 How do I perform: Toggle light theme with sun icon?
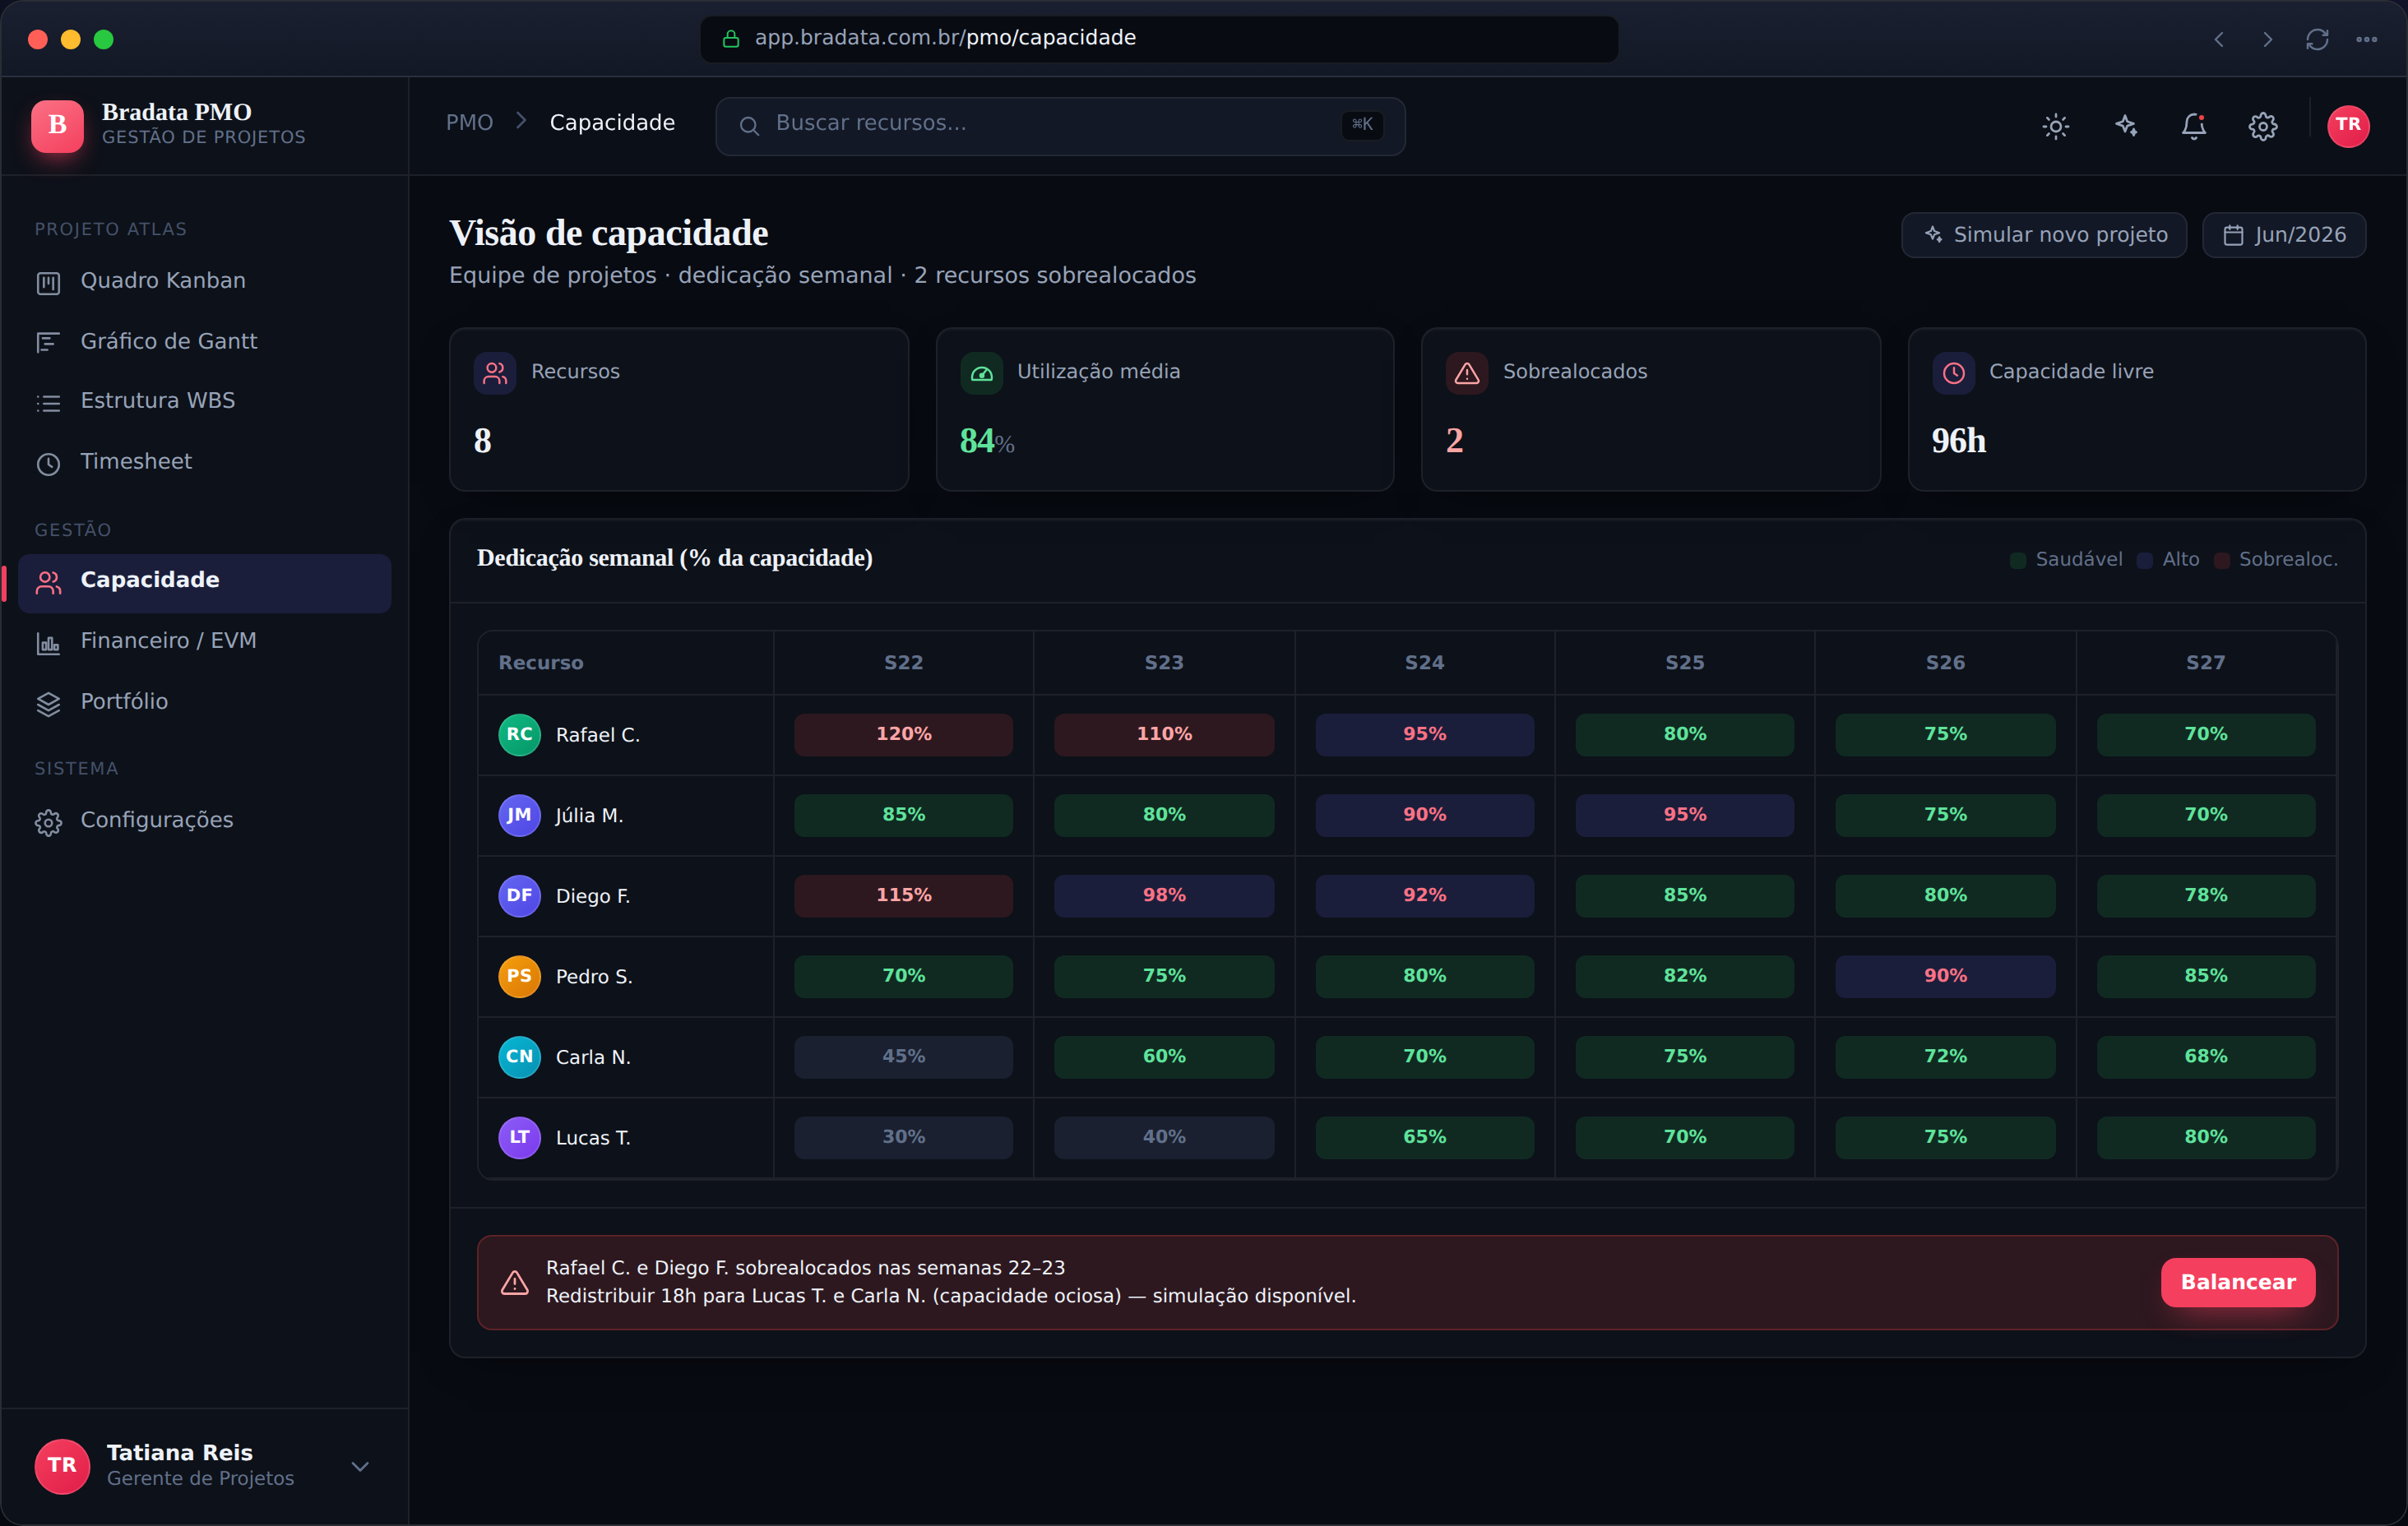point(2055,126)
